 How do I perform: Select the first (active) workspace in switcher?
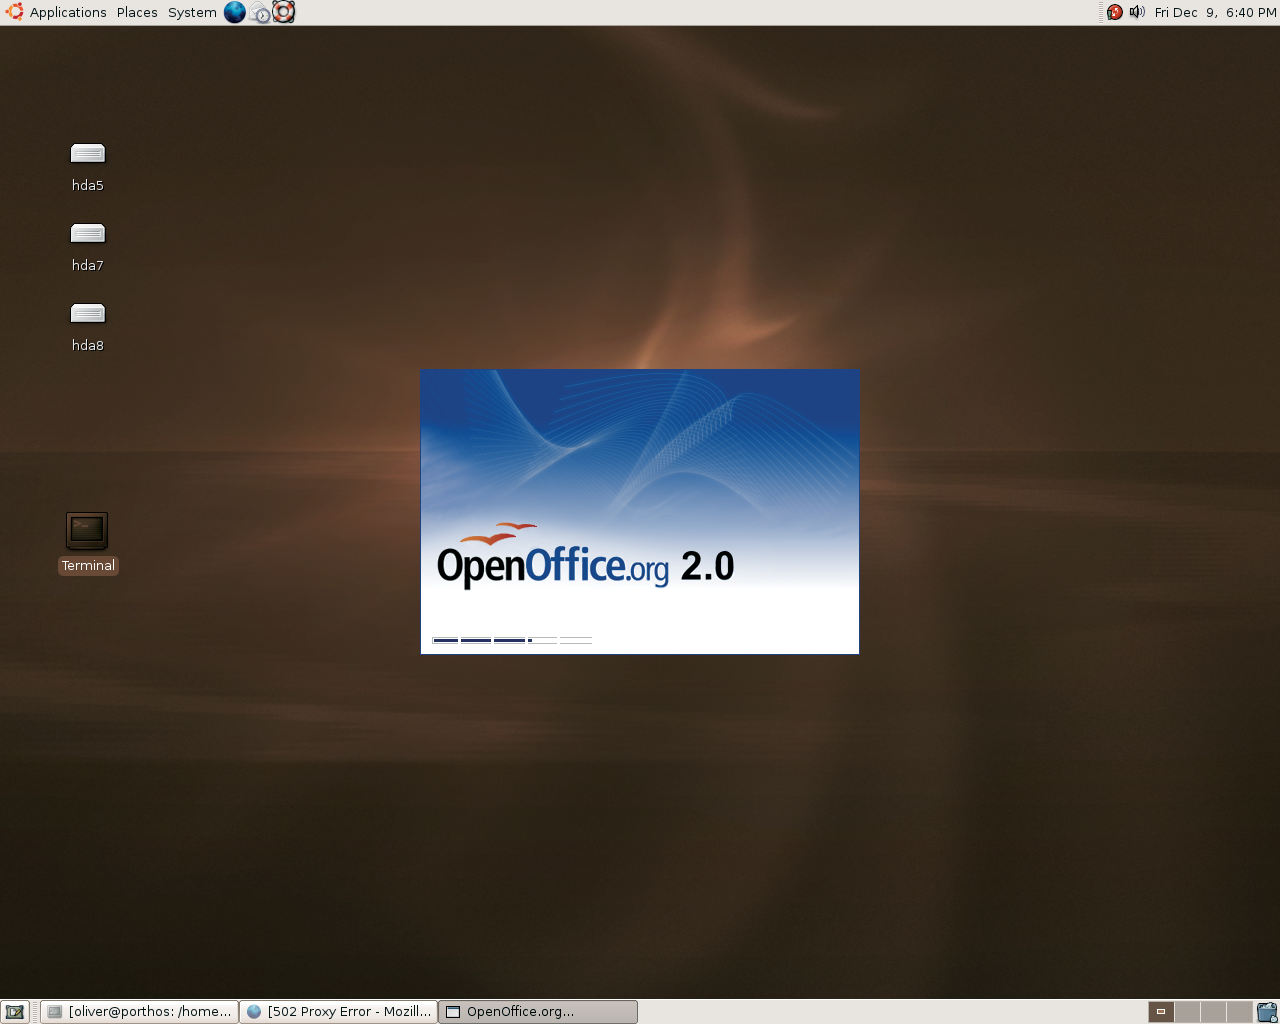(x=1161, y=1012)
